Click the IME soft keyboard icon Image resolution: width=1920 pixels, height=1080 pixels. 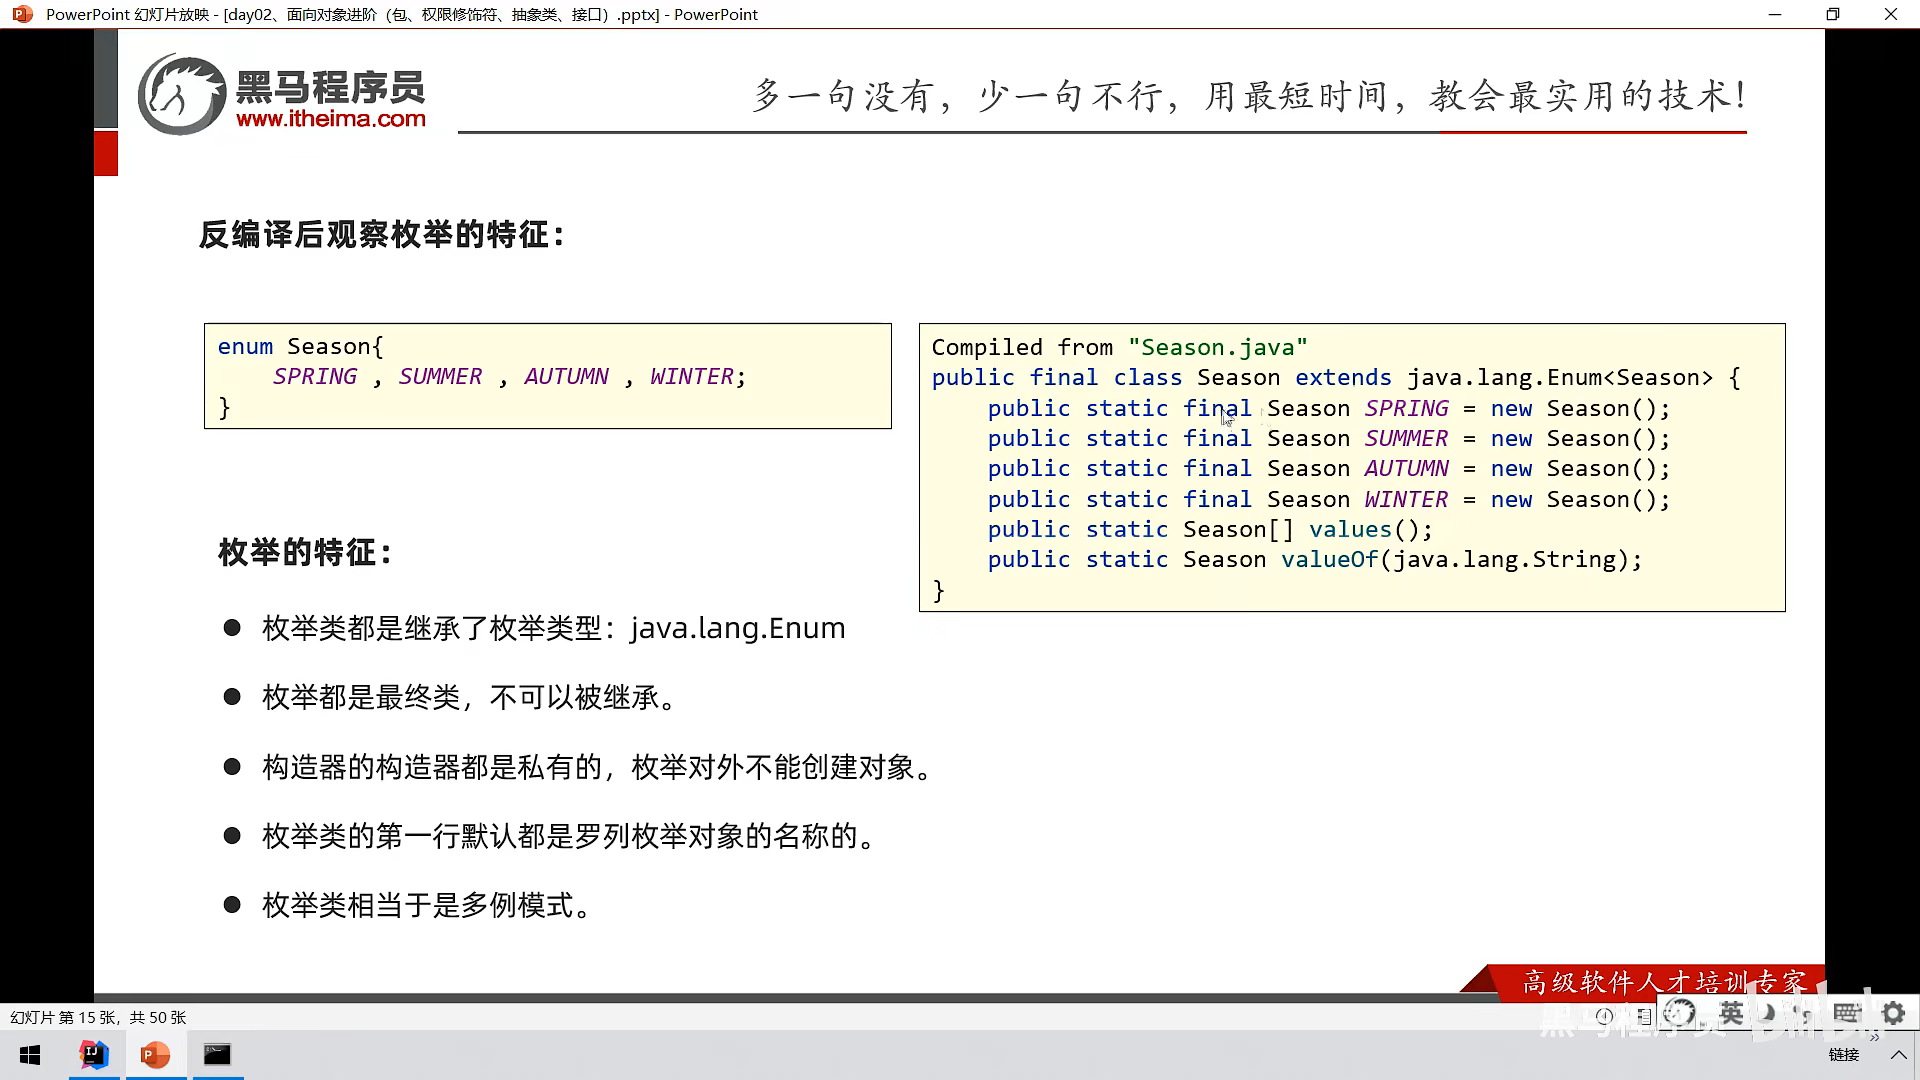pyautogui.click(x=1846, y=1013)
